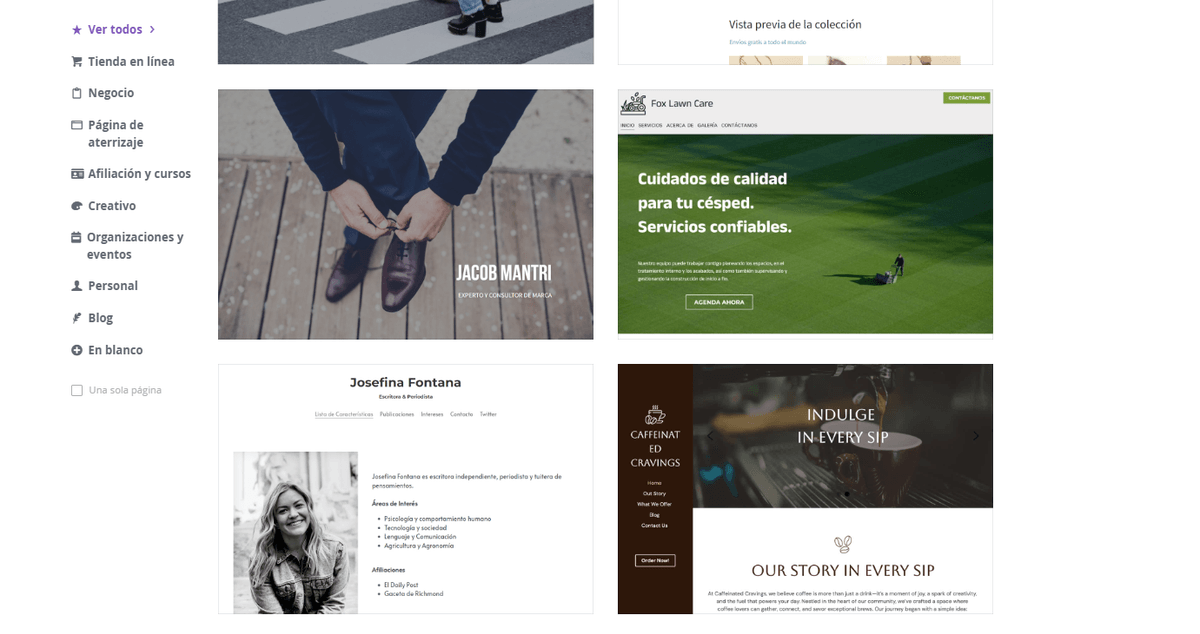Screen dimensions: 1200x634
Task: Click the palette icon beside Creativo
Action: click(77, 206)
